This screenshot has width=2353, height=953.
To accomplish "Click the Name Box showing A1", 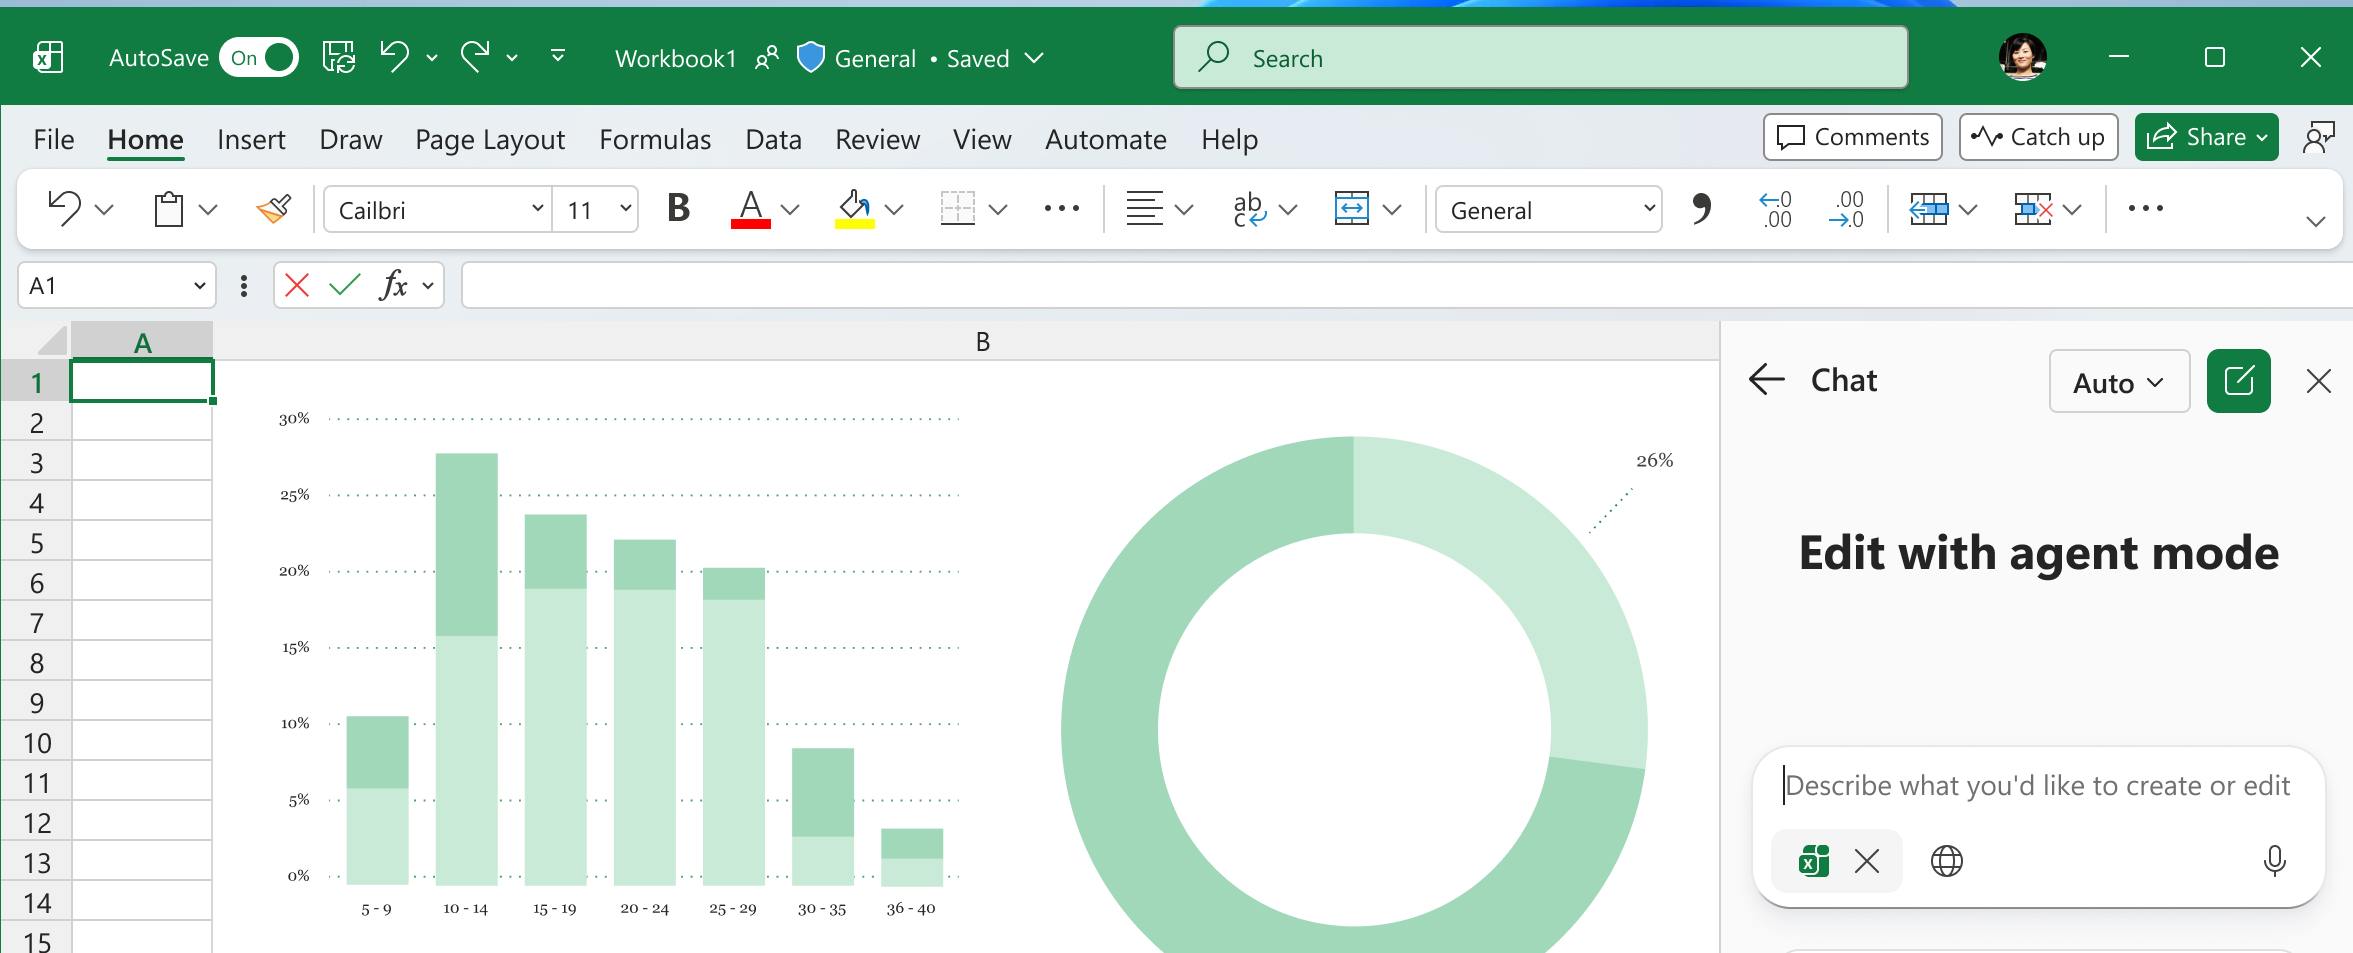I will point(117,286).
